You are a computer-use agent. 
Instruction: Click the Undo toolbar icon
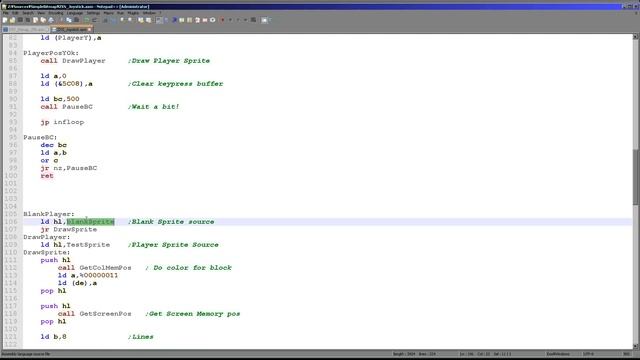(x=87, y=20)
